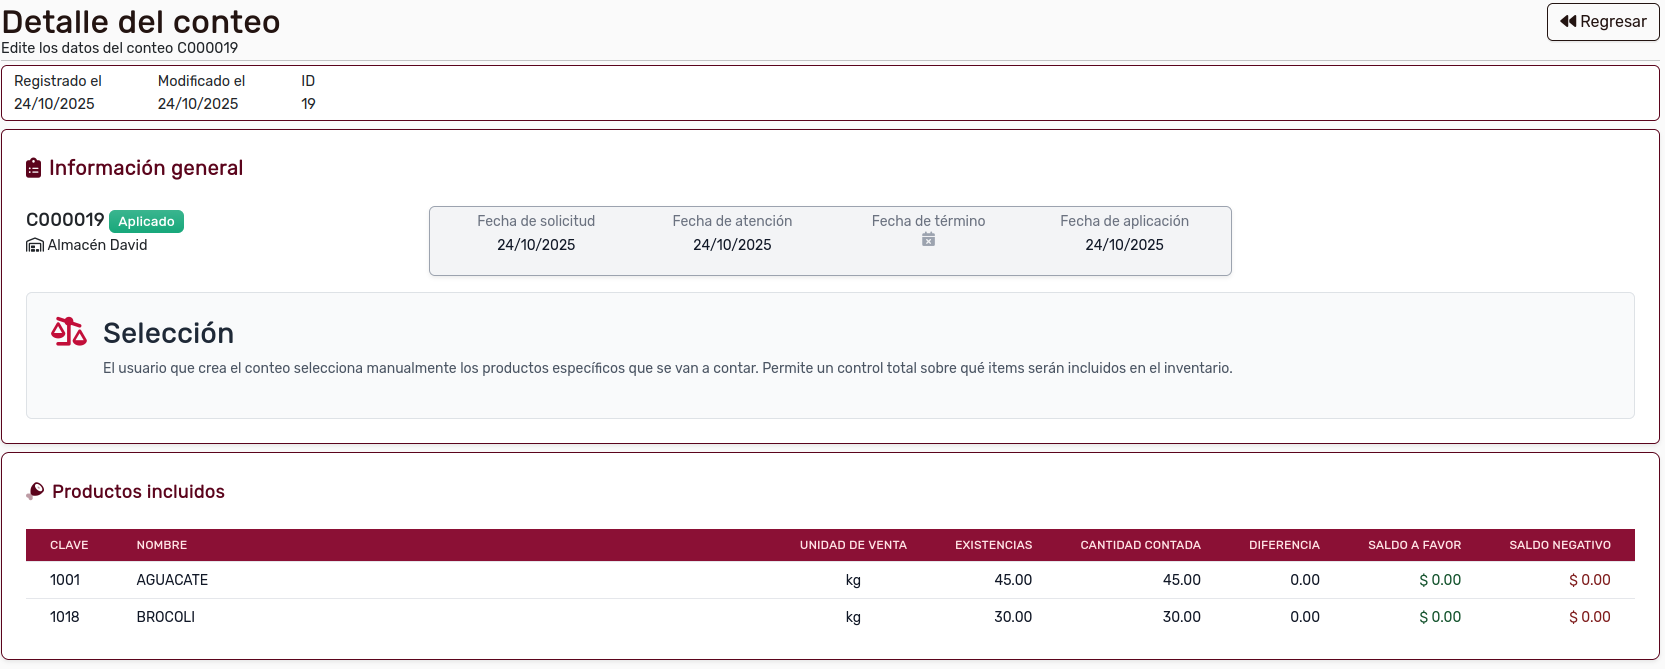This screenshot has width=1665, height=669.
Task: Click the Regresar back button
Action: (x=1602, y=22)
